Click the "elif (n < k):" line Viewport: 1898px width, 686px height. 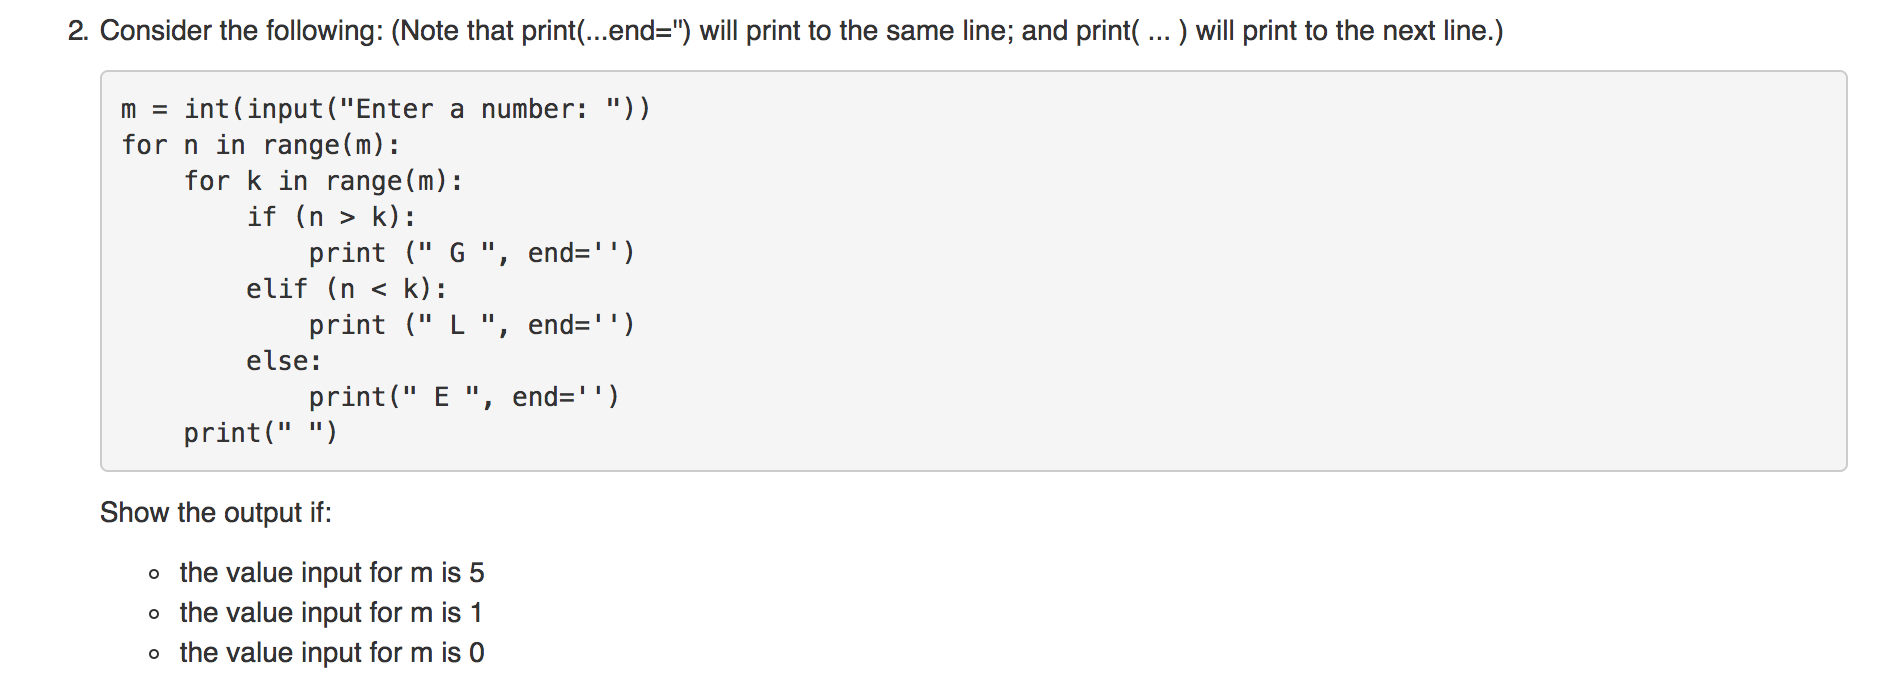[x=346, y=289]
